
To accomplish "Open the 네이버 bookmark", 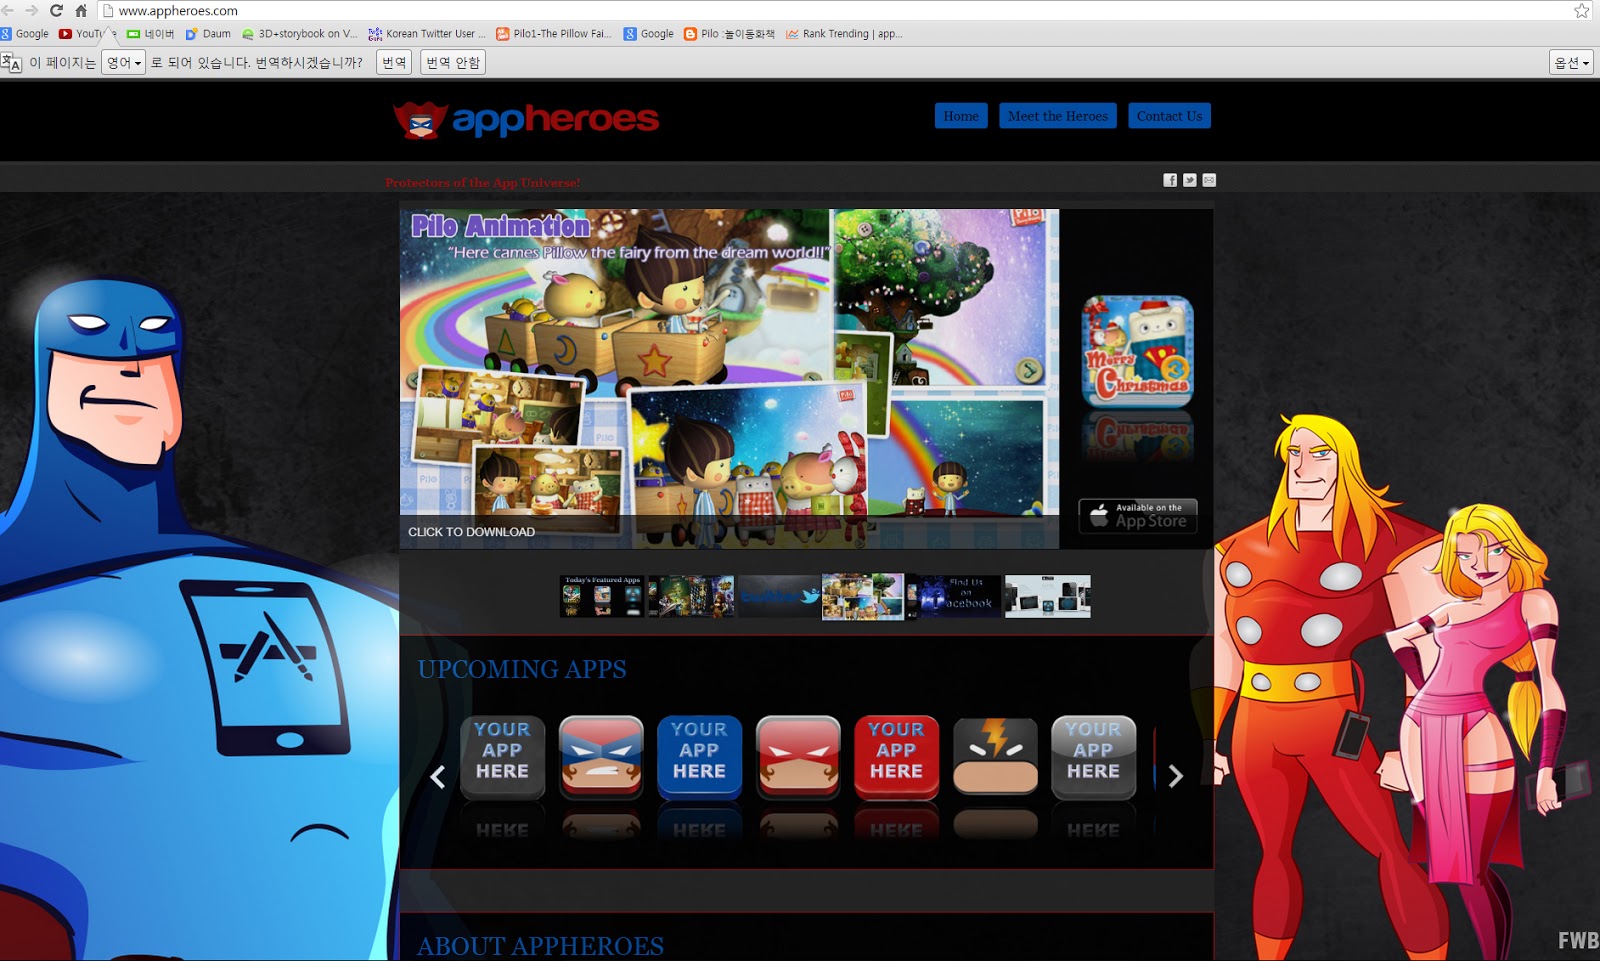I will tap(150, 33).
